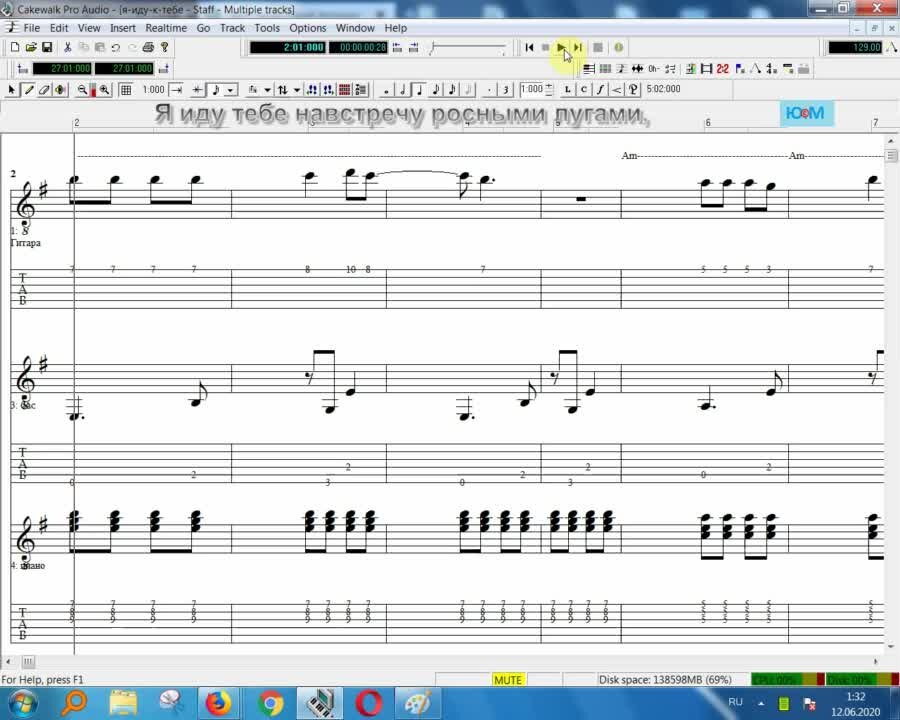Open the Console mixer view icon
Screen dimensions: 900x720
[690, 69]
